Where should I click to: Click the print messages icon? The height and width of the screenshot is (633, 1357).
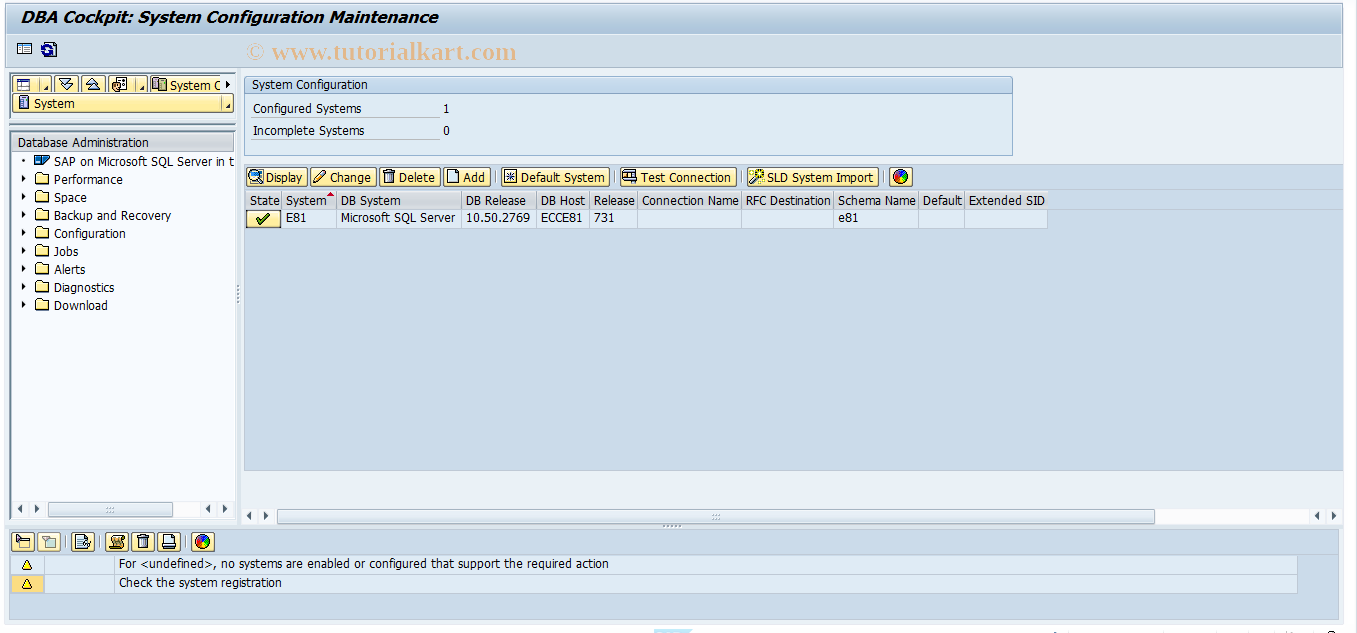coord(169,542)
